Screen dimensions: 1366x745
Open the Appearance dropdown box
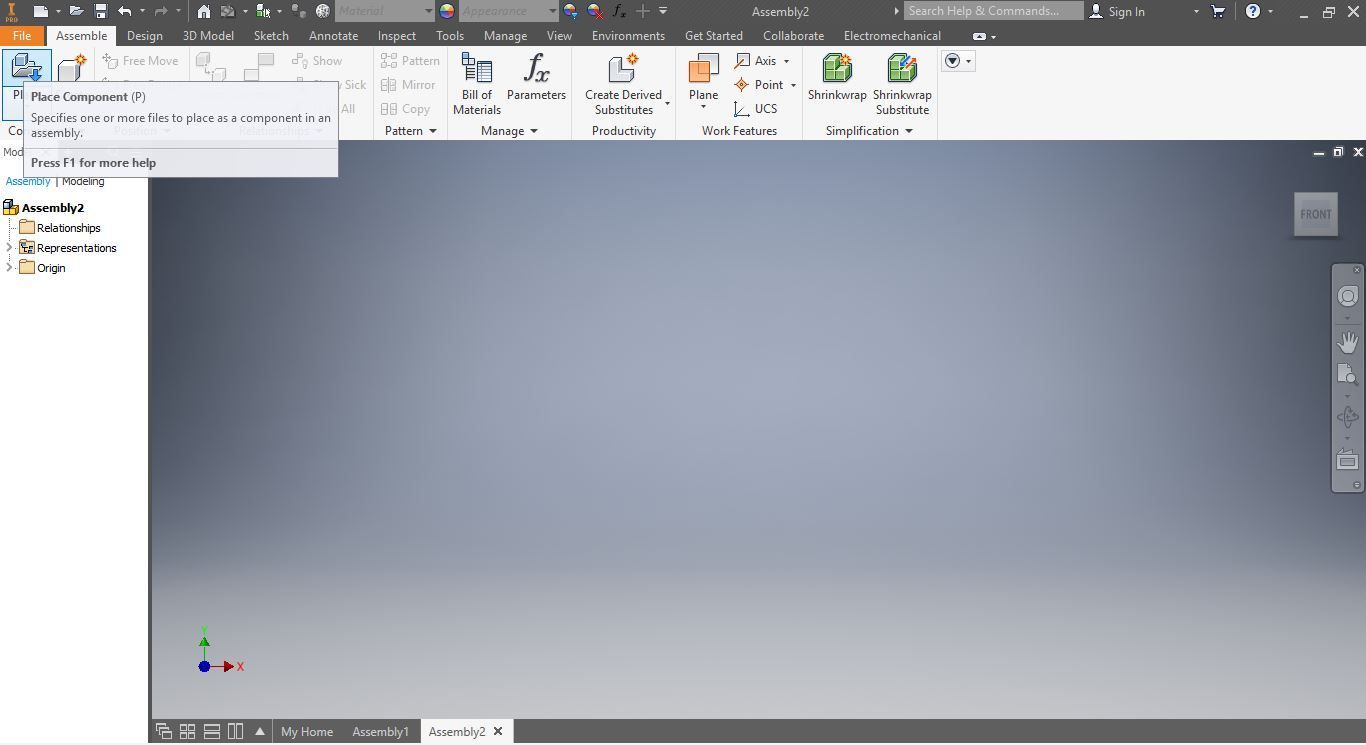[x=509, y=11]
